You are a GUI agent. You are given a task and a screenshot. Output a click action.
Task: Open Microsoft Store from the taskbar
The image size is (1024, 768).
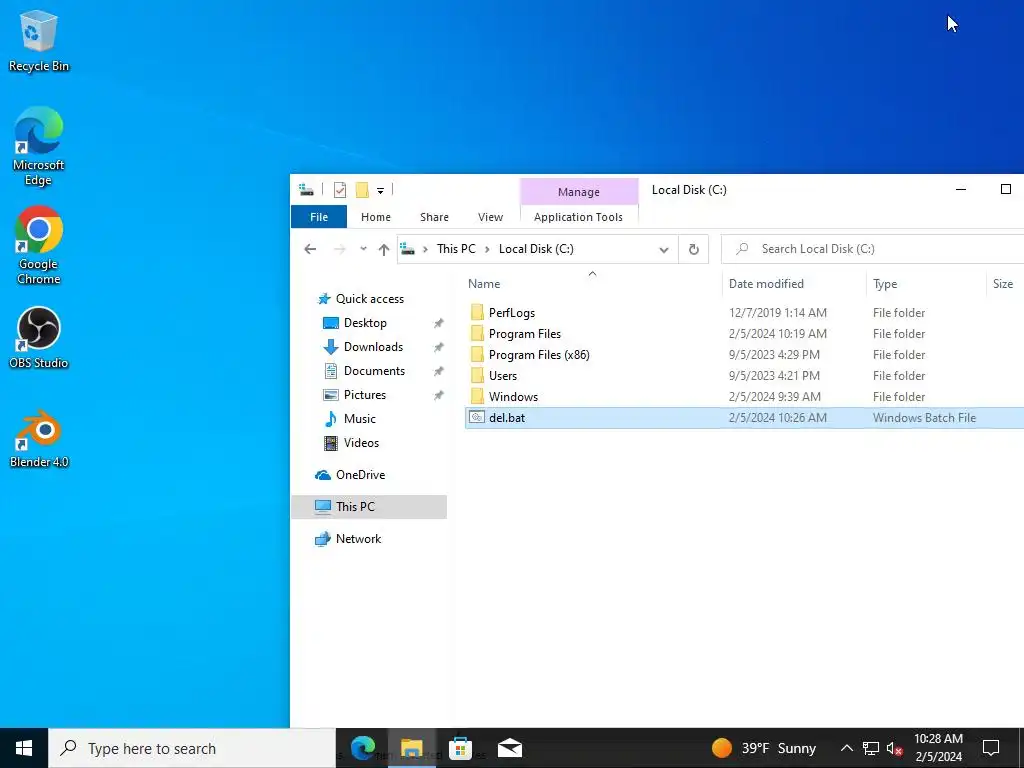coord(460,748)
